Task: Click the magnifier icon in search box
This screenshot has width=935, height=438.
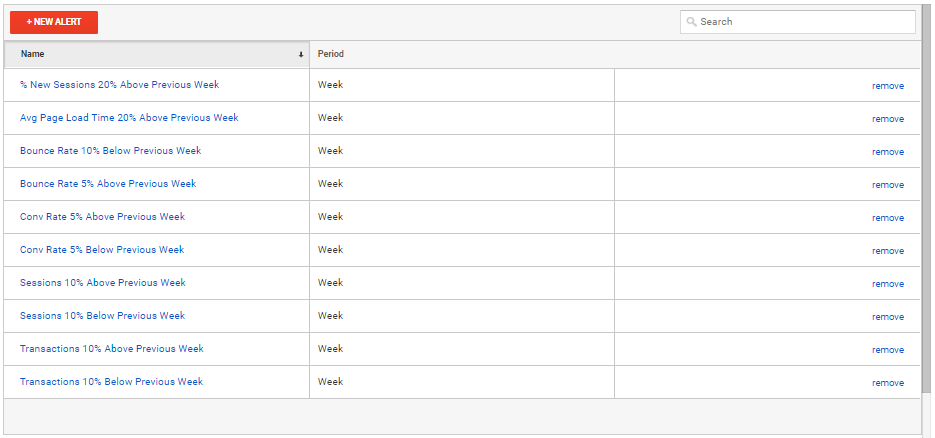Action: [691, 21]
